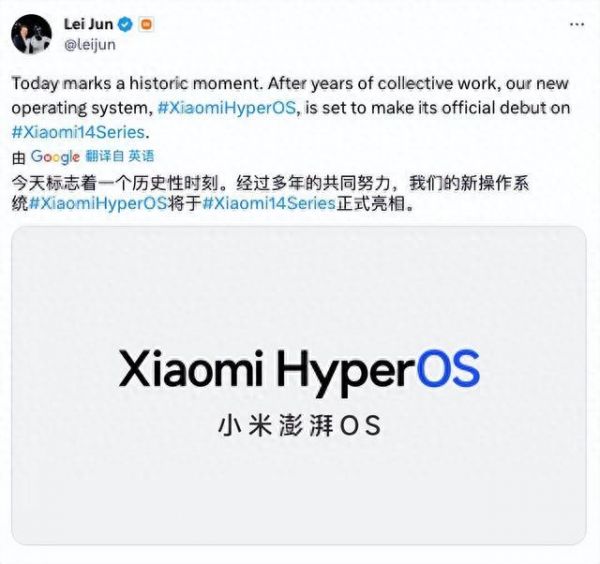600x564 pixels.
Task: Click the 由 character before Google
Action: [18, 157]
